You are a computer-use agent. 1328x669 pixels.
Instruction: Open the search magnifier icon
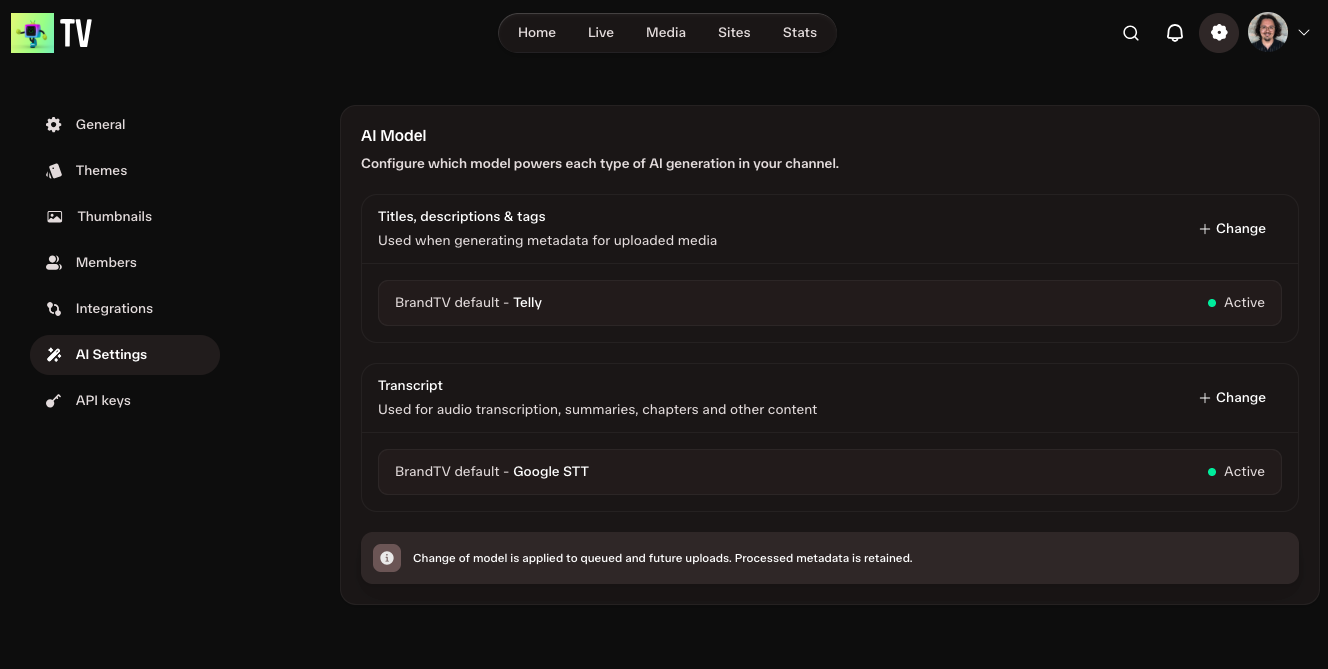coord(1131,33)
